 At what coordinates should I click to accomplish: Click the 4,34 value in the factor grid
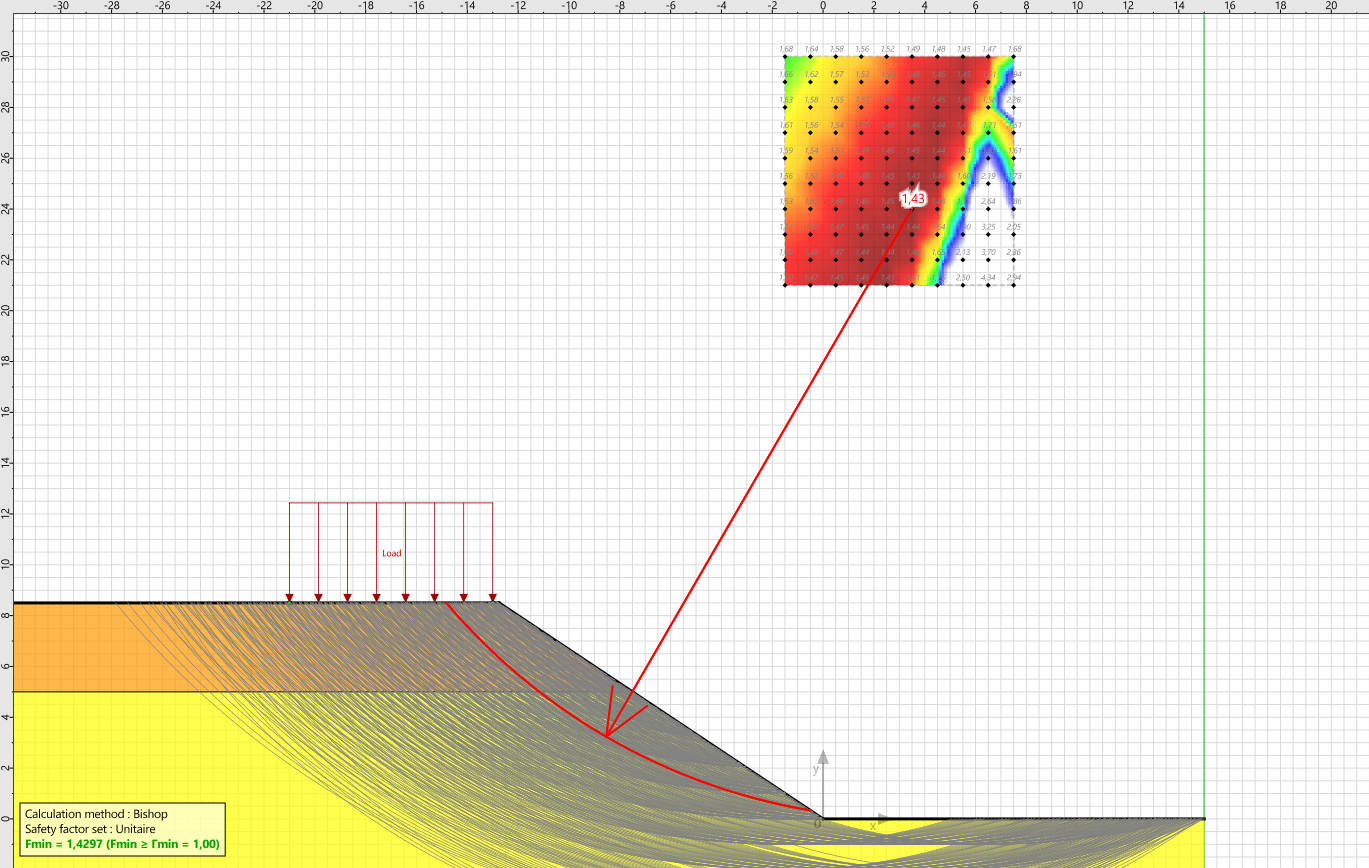[988, 277]
